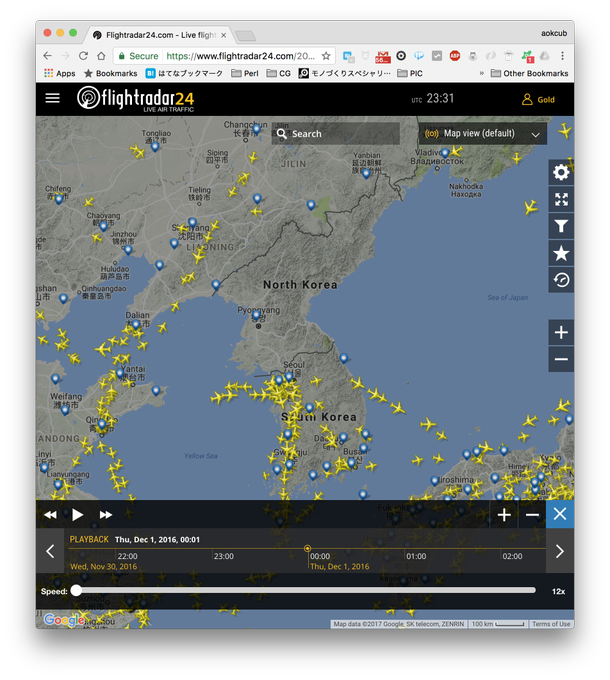
Task: Open Chrome three-dot menu
Action: click(562, 56)
